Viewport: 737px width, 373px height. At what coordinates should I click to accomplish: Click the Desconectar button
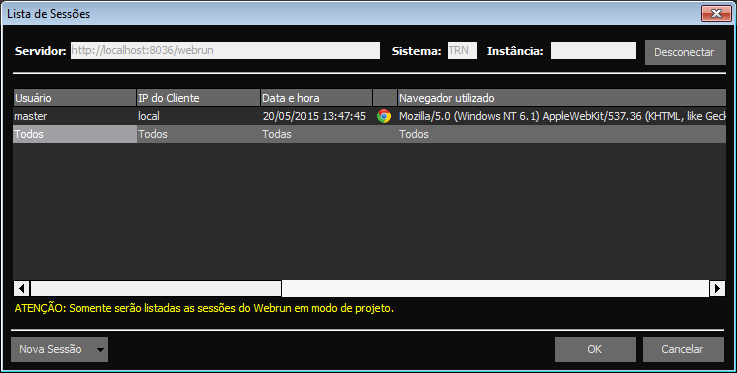pyautogui.click(x=685, y=52)
